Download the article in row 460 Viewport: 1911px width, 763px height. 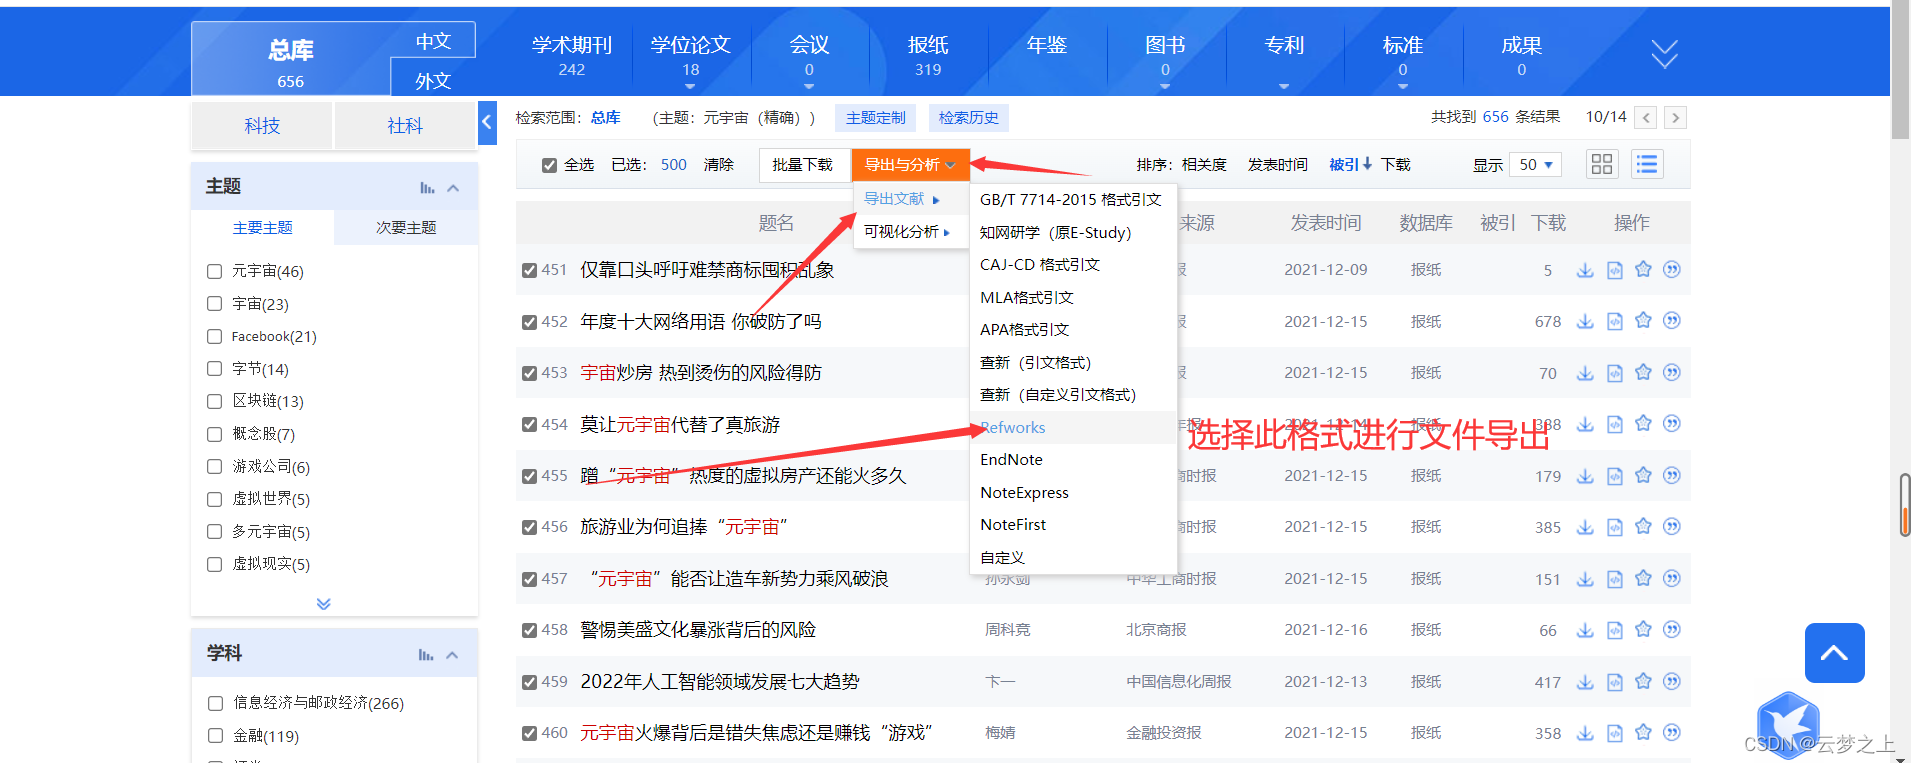pyautogui.click(x=1585, y=733)
